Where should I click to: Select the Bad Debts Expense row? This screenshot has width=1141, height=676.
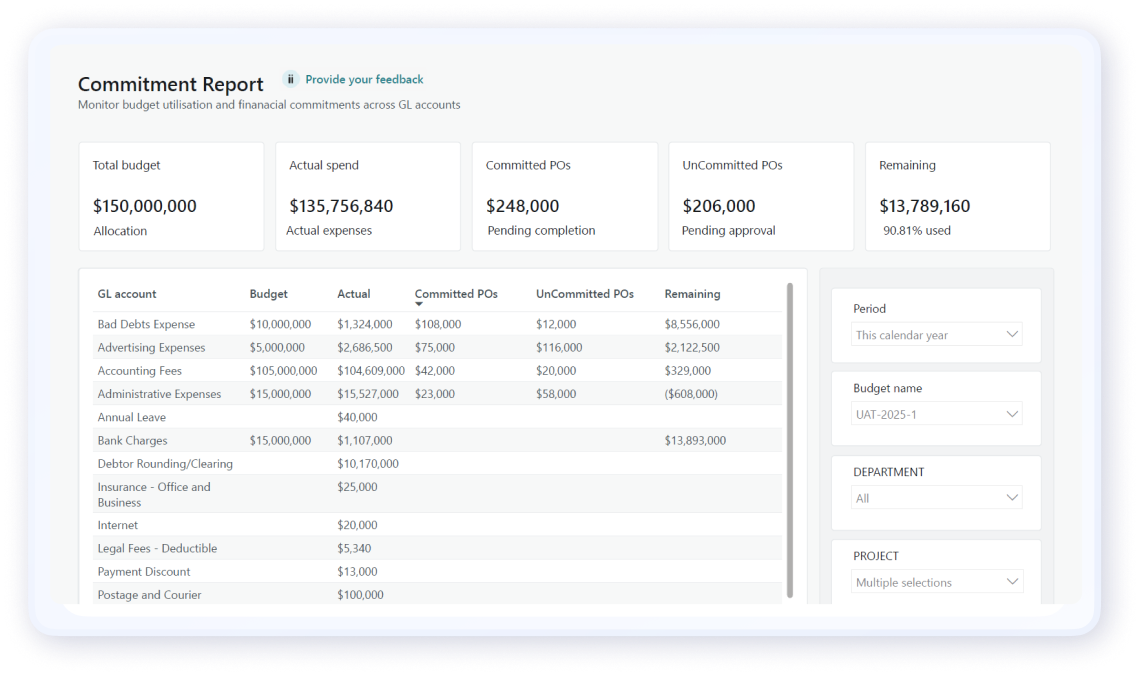click(x=146, y=324)
